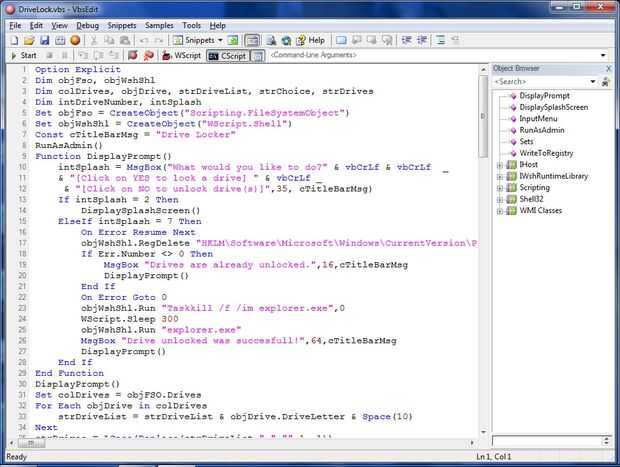The image size is (620, 467).
Task: Click the Open folder icon
Action: coord(29,40)
